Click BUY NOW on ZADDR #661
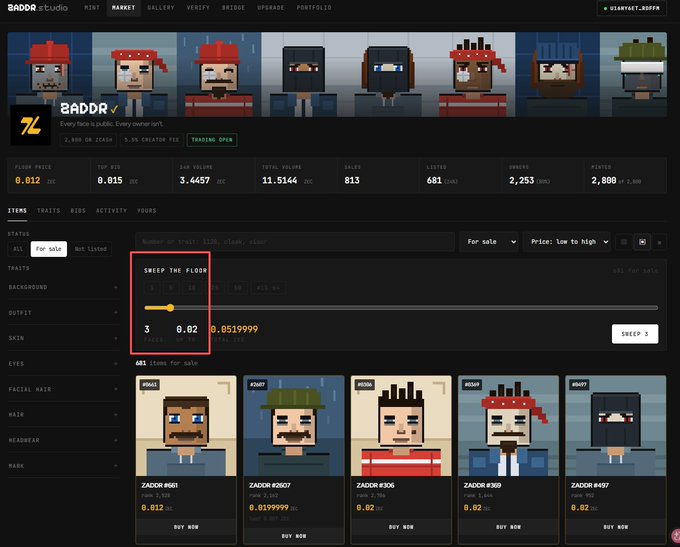 186,527
